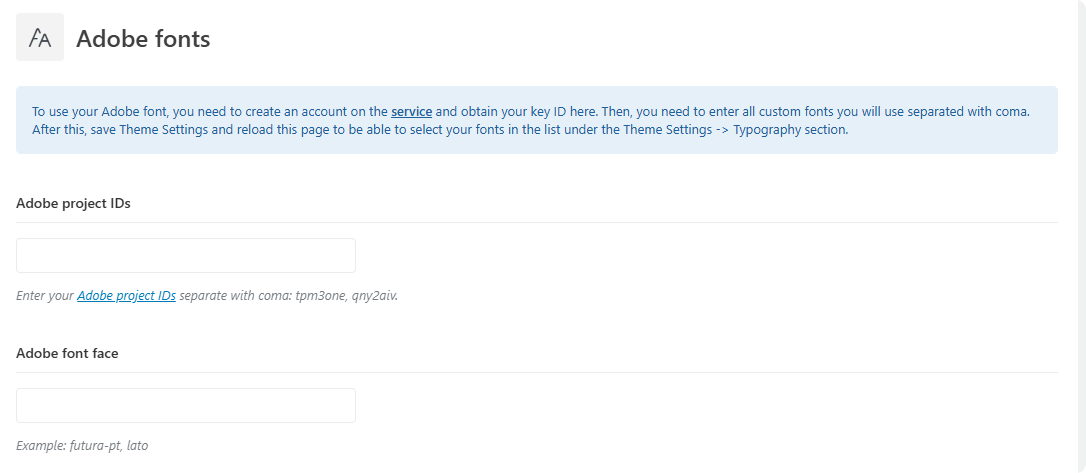Click the blue info notice's first line
The image size is (1086, 473).
click(531, 111)
